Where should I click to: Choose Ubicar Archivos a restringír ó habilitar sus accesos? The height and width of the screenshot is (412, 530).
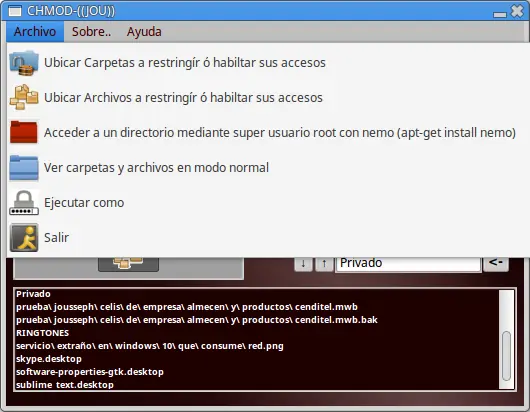click(268, 98)
